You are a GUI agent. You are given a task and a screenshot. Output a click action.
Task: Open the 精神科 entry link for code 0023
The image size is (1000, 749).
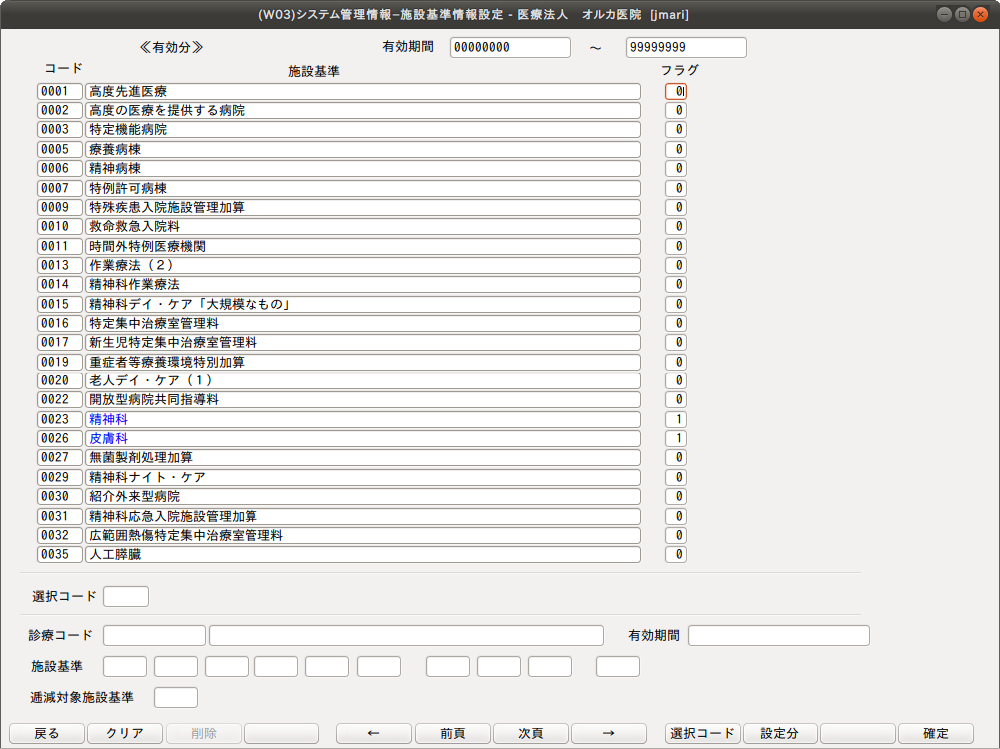point(107,419)
